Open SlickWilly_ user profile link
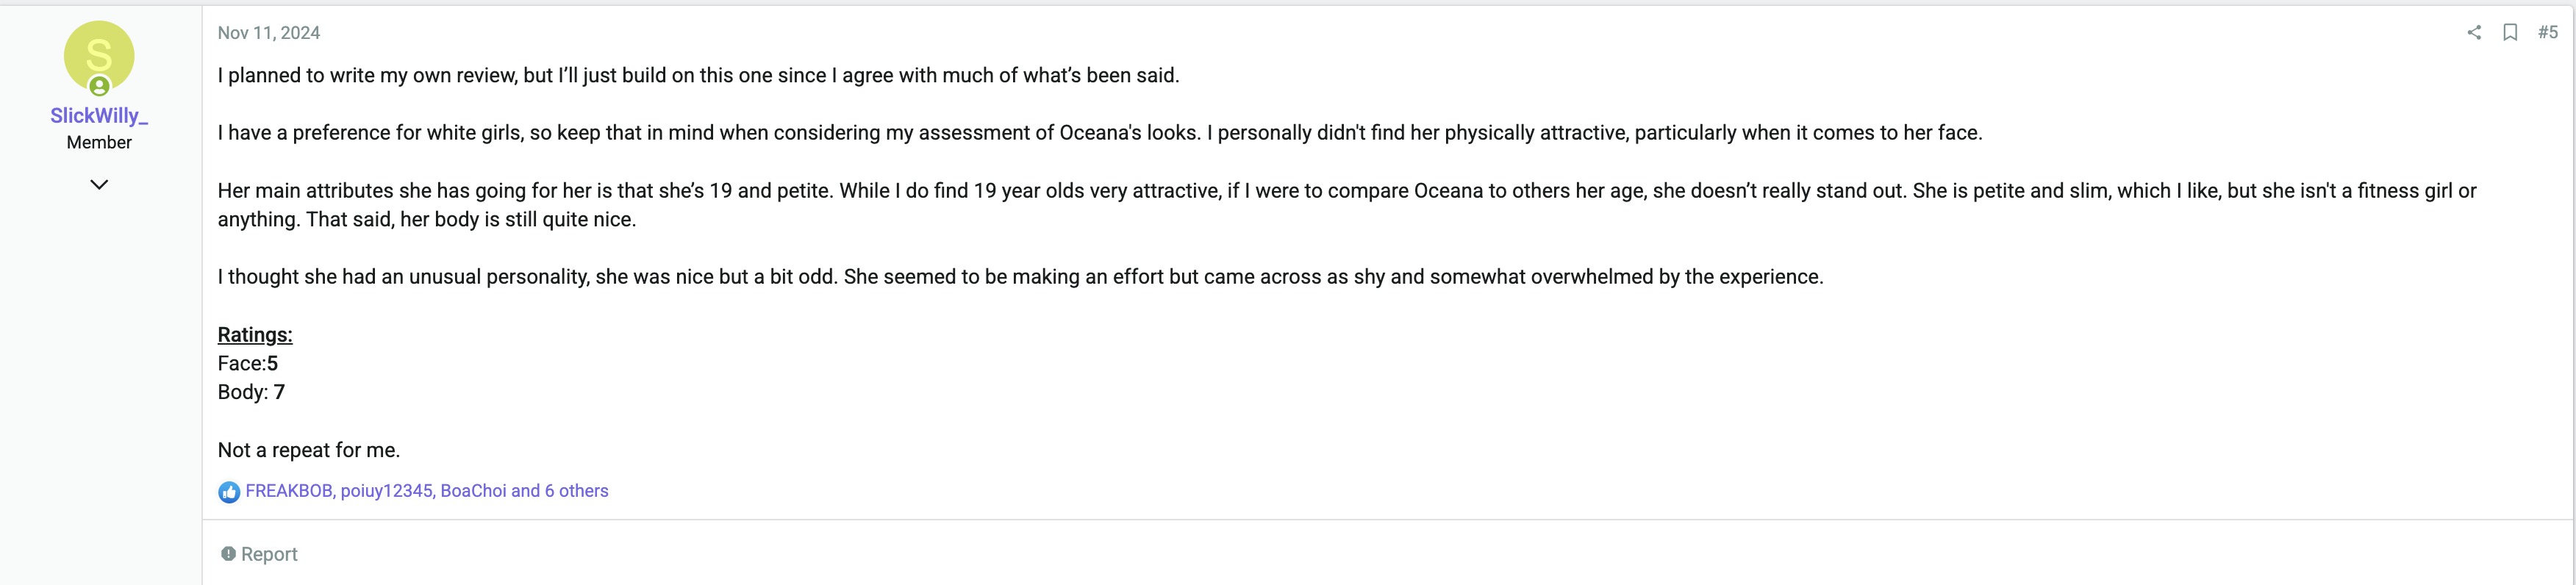 coord(99,116)
